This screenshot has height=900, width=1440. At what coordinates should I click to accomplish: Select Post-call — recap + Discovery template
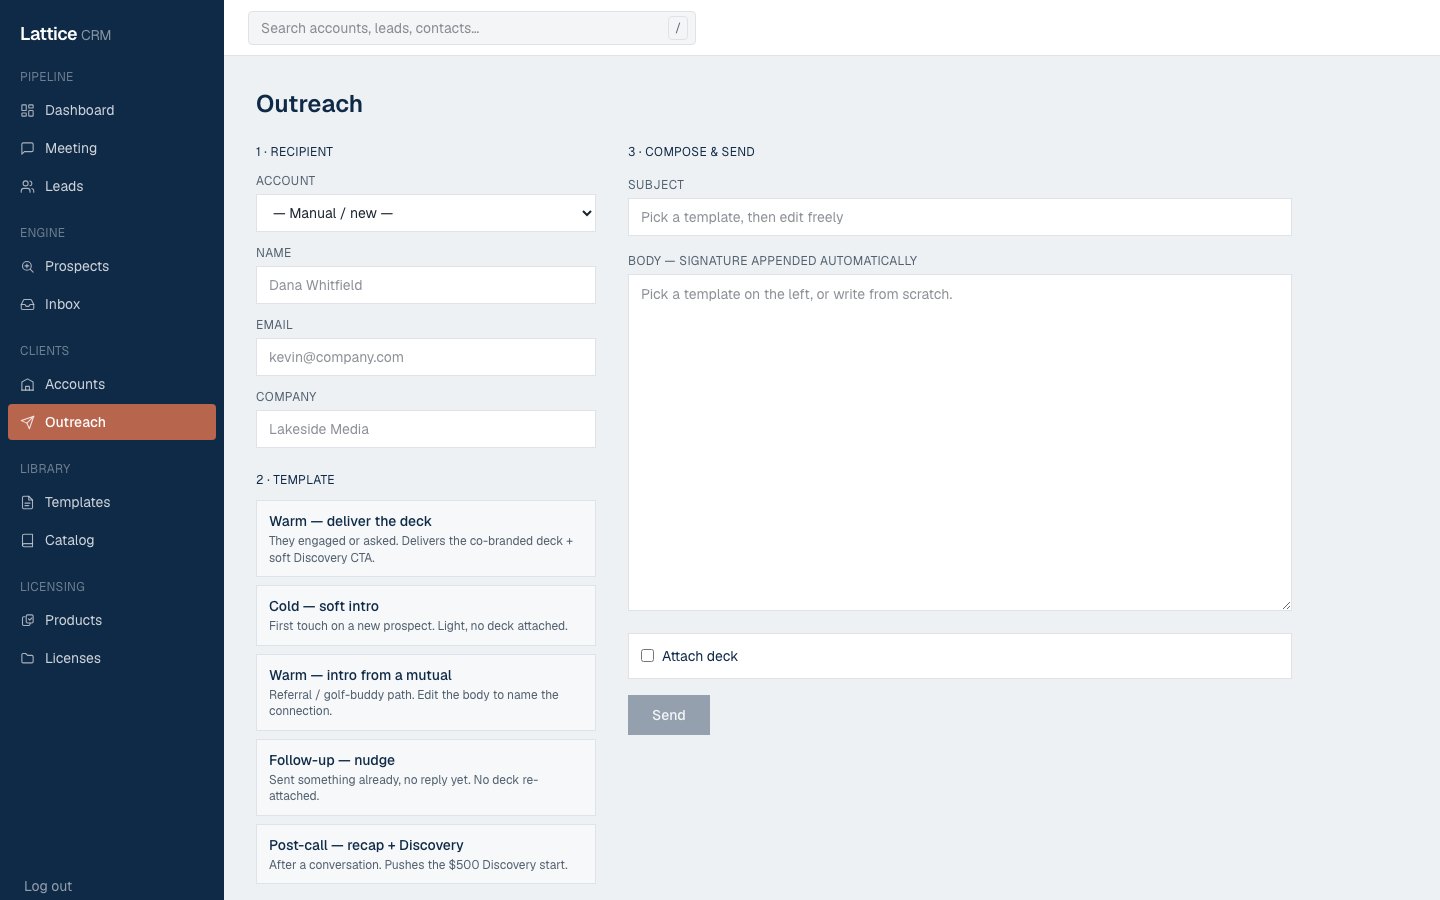click(426, 854)
